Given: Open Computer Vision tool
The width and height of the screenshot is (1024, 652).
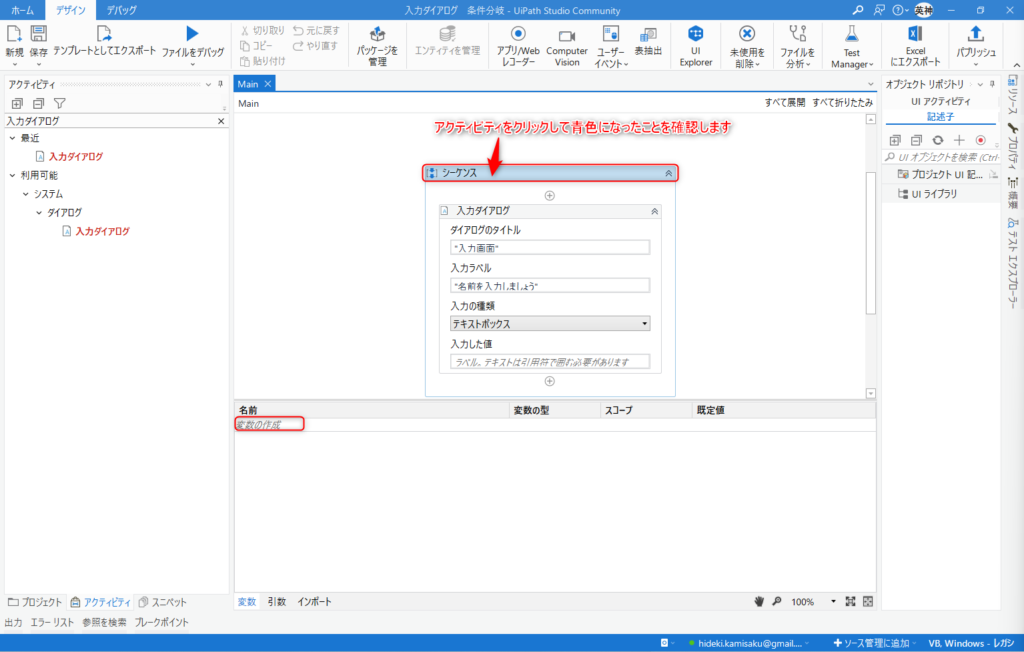Looking at the screenshot, I should tap(567, 47).
